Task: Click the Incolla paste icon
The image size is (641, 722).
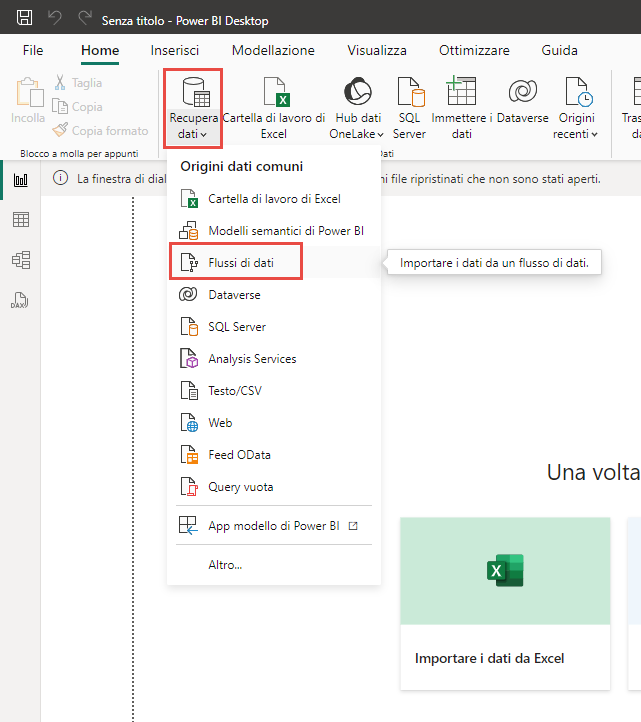Action: pyautogui.click(x=29, y=92)
